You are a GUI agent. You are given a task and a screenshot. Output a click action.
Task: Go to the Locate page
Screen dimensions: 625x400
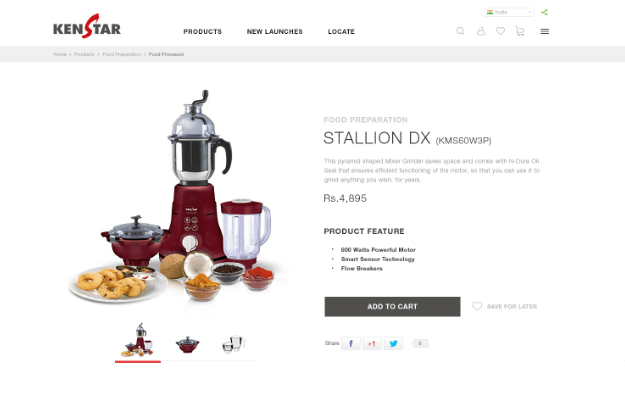click(x=341, y=31)
